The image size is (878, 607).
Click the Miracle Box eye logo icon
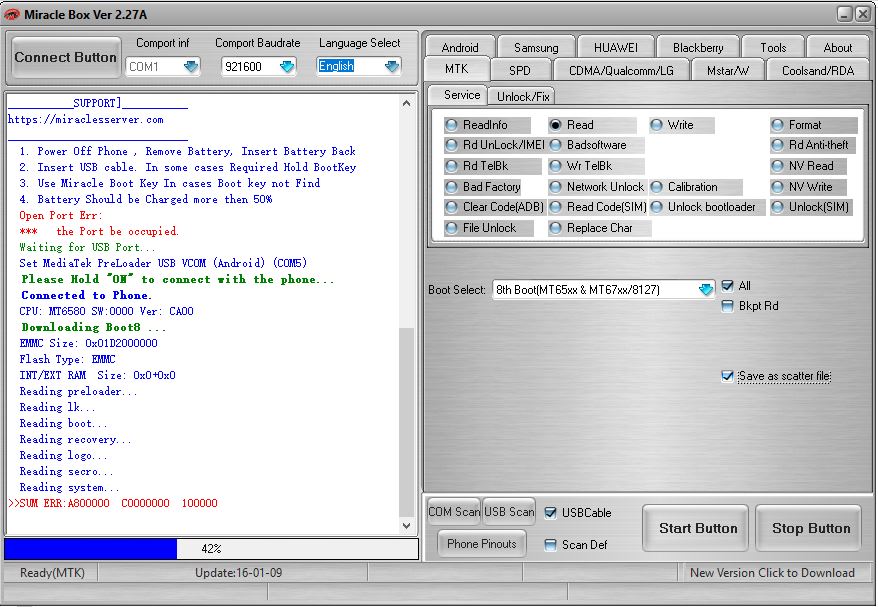tap(12, 15)
